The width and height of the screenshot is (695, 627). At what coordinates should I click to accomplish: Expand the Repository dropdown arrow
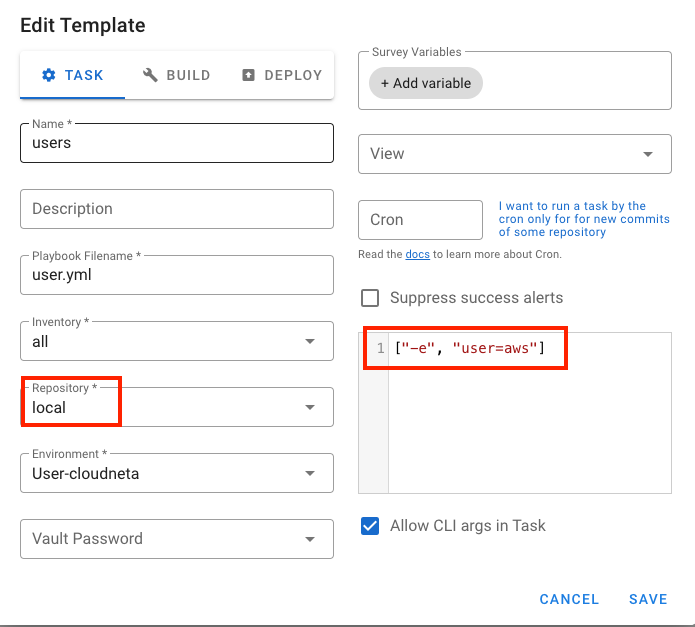click(x=310, y=407)
